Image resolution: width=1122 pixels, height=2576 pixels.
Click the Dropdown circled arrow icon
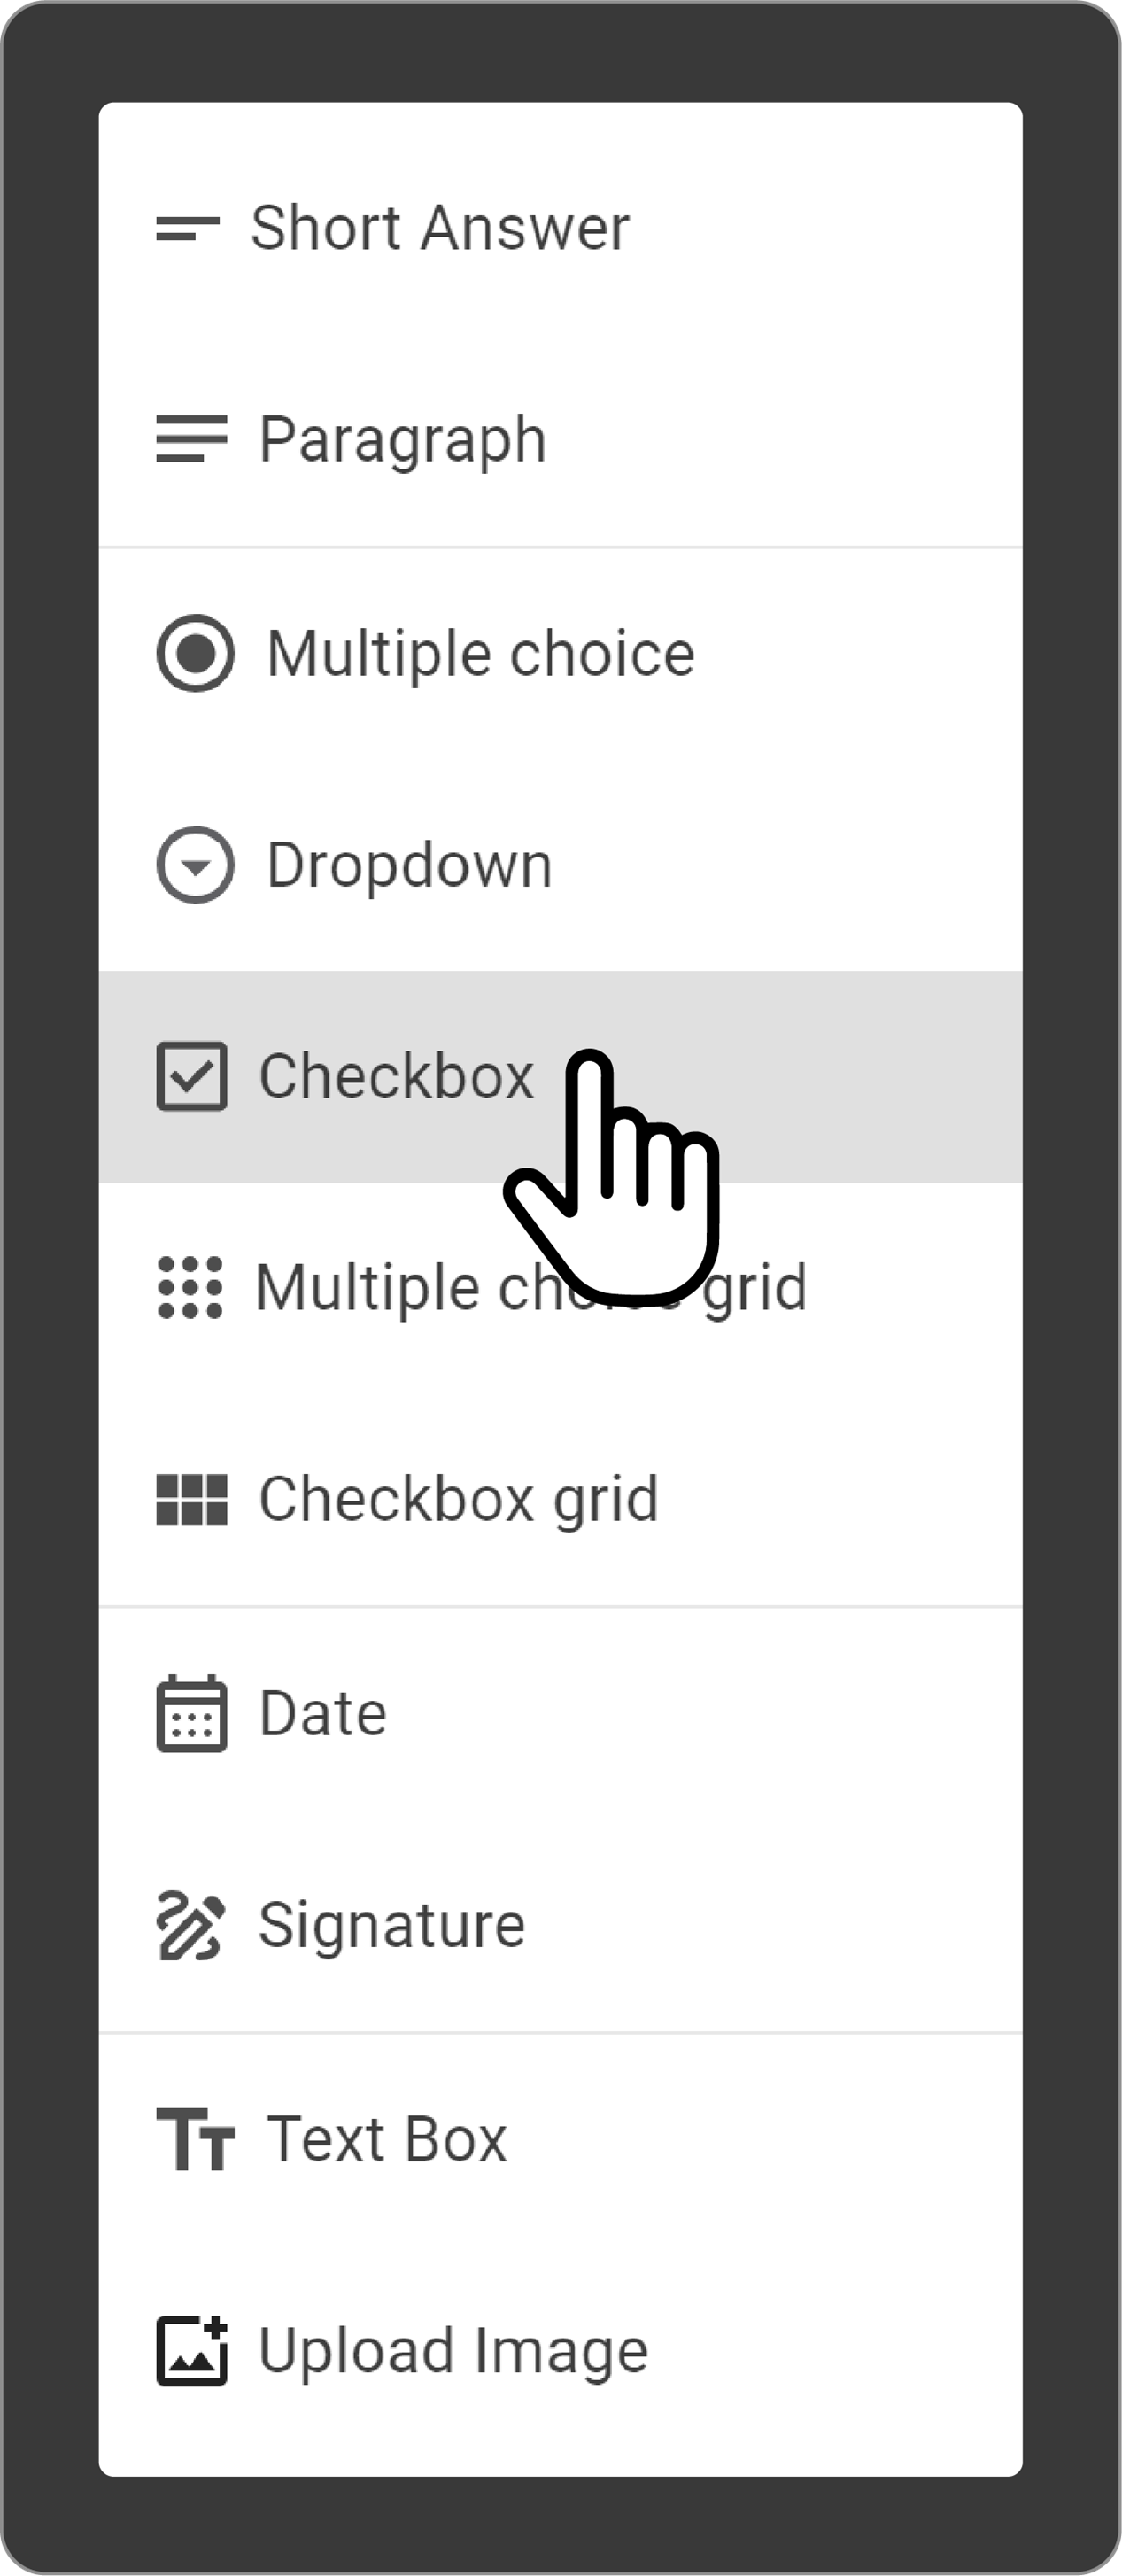[x=195, y=865]
